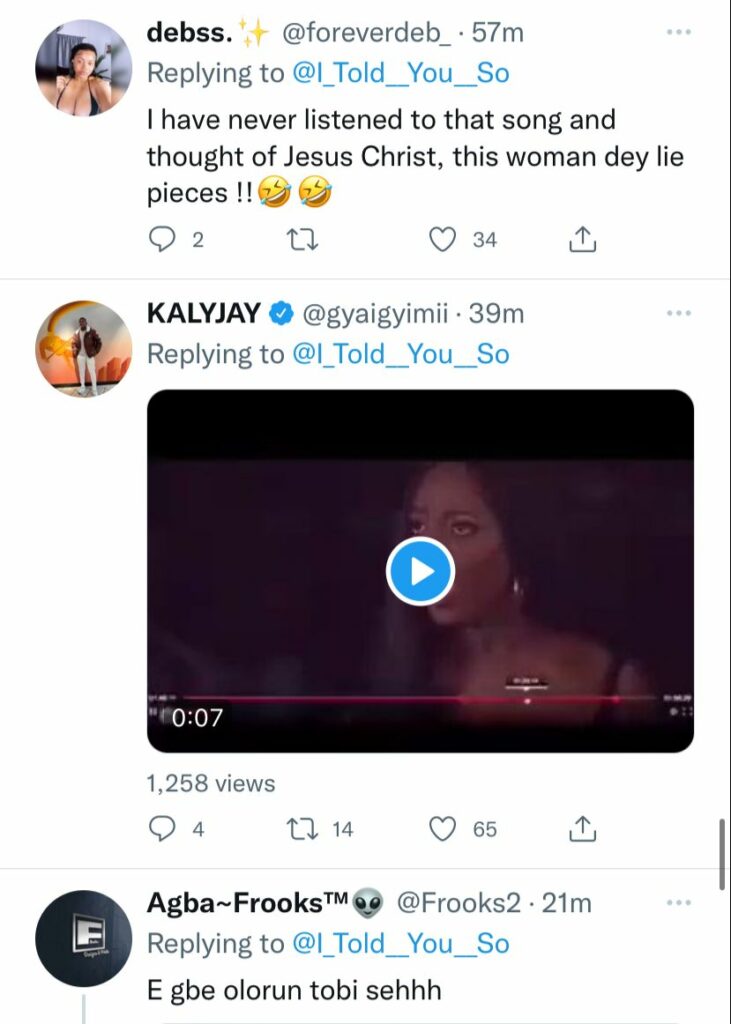Open @I_Told_You_So link in KALYJAY reply
The width and height of the screenshot is (731, 1024).
400,355
